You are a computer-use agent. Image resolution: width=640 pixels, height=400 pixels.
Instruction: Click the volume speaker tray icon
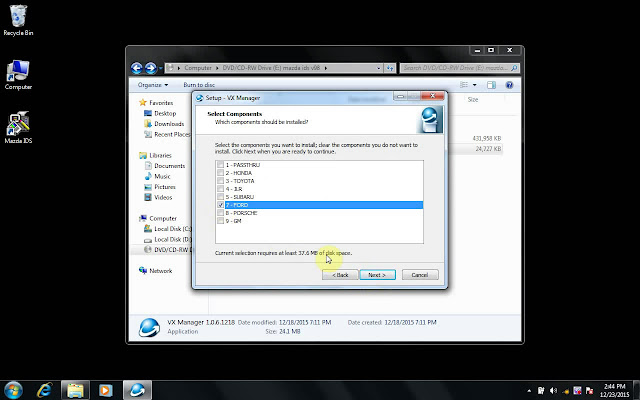[553, 391]
